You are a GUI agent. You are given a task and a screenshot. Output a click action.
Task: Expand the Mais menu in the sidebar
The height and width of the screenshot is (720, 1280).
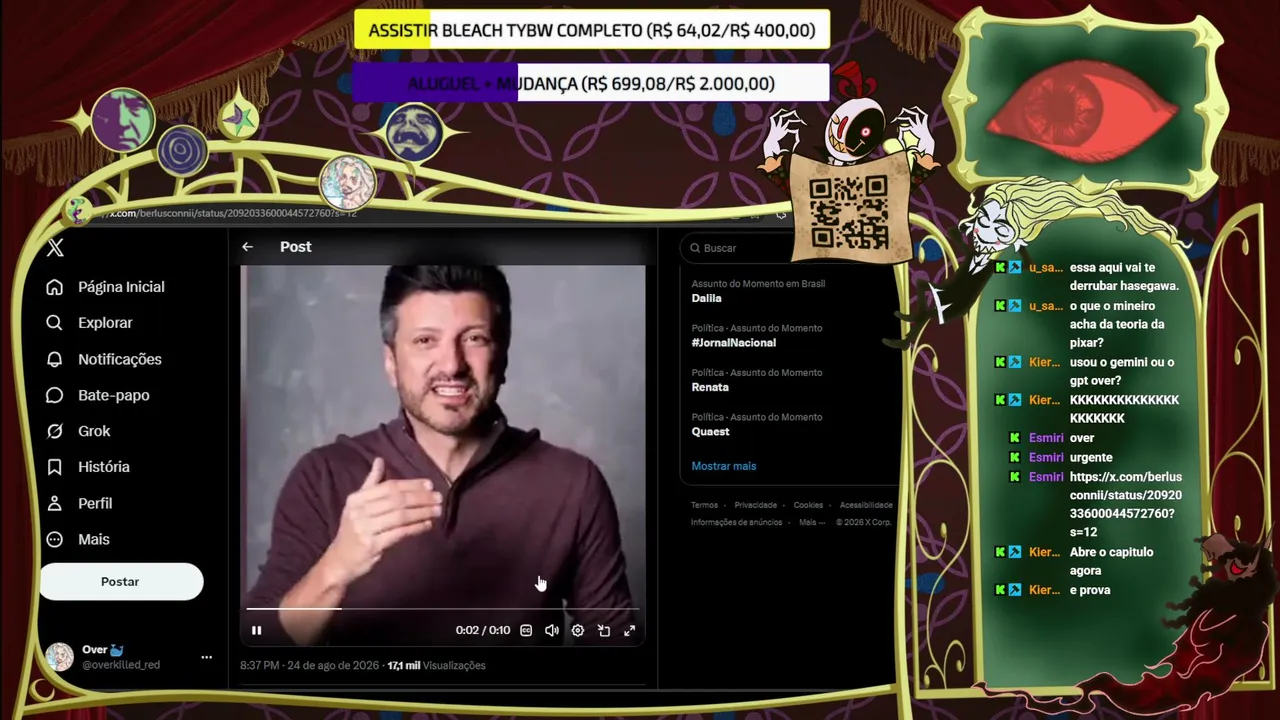pyautogui.click(x=78, y=539)
